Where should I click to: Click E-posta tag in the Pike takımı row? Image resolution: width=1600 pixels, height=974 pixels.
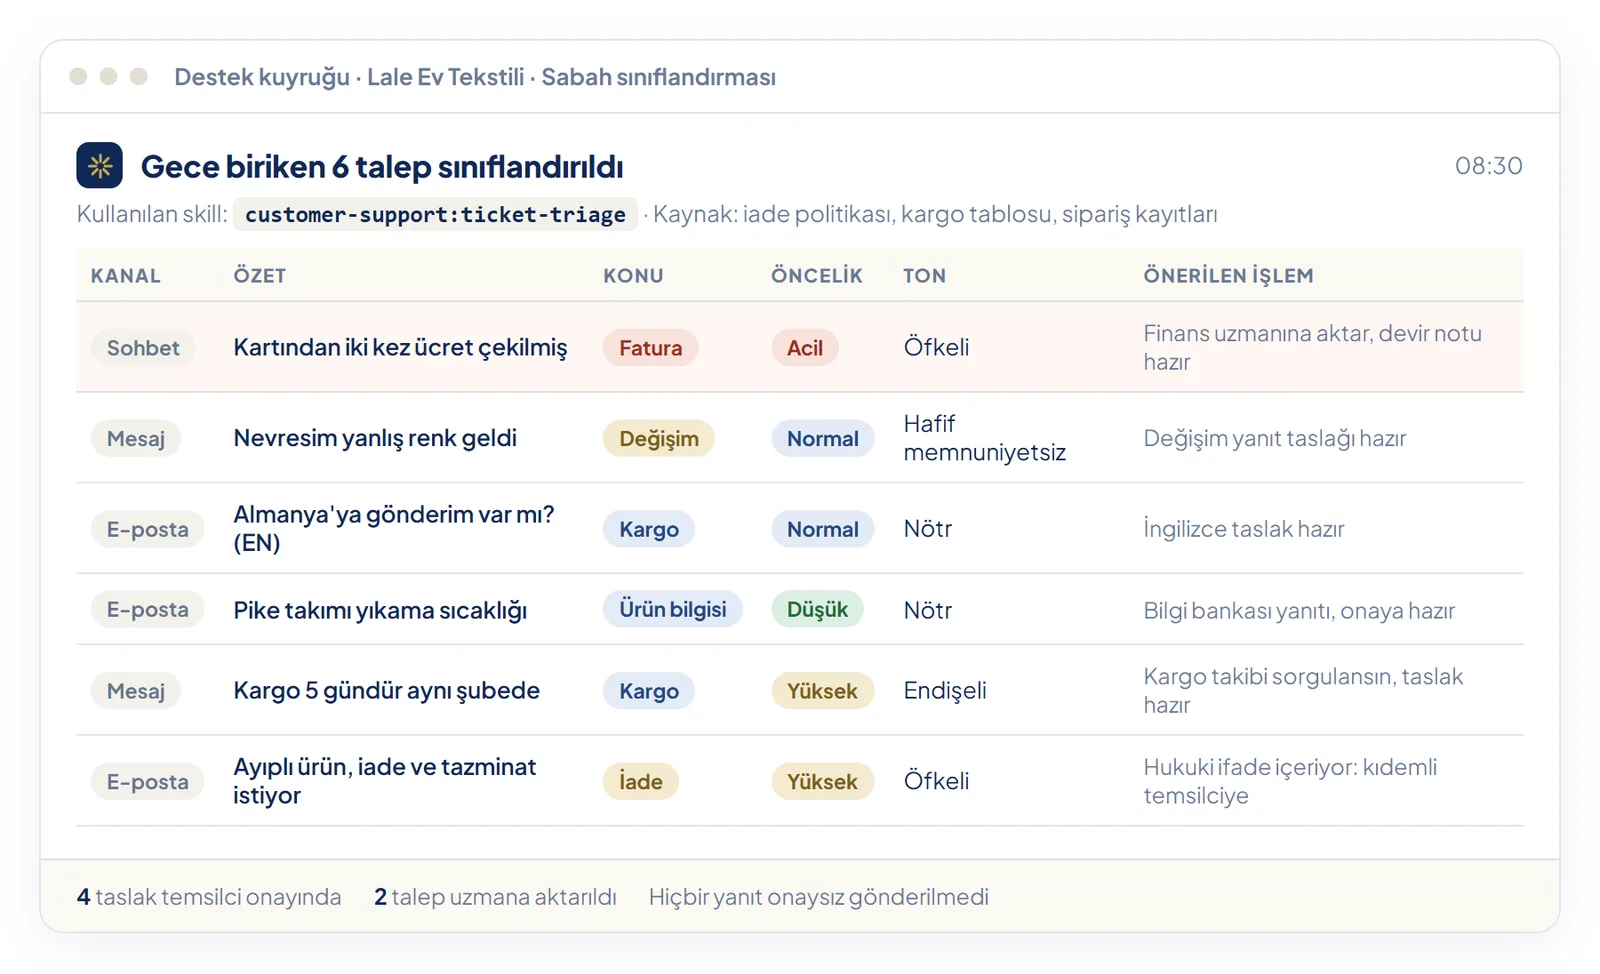[x=147, y=609]
